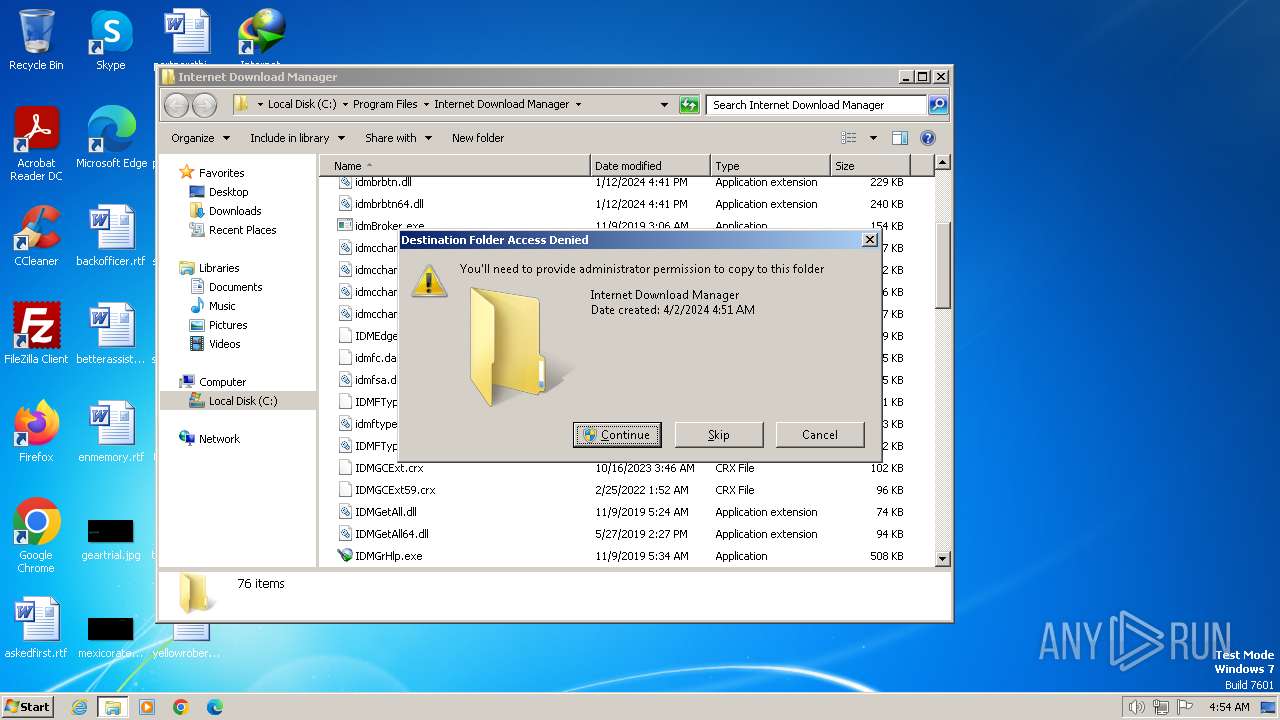Open Explorer help question icon
Viewport: 1280px width, 720px height.
pyautogui.click(x=927, y=138)
